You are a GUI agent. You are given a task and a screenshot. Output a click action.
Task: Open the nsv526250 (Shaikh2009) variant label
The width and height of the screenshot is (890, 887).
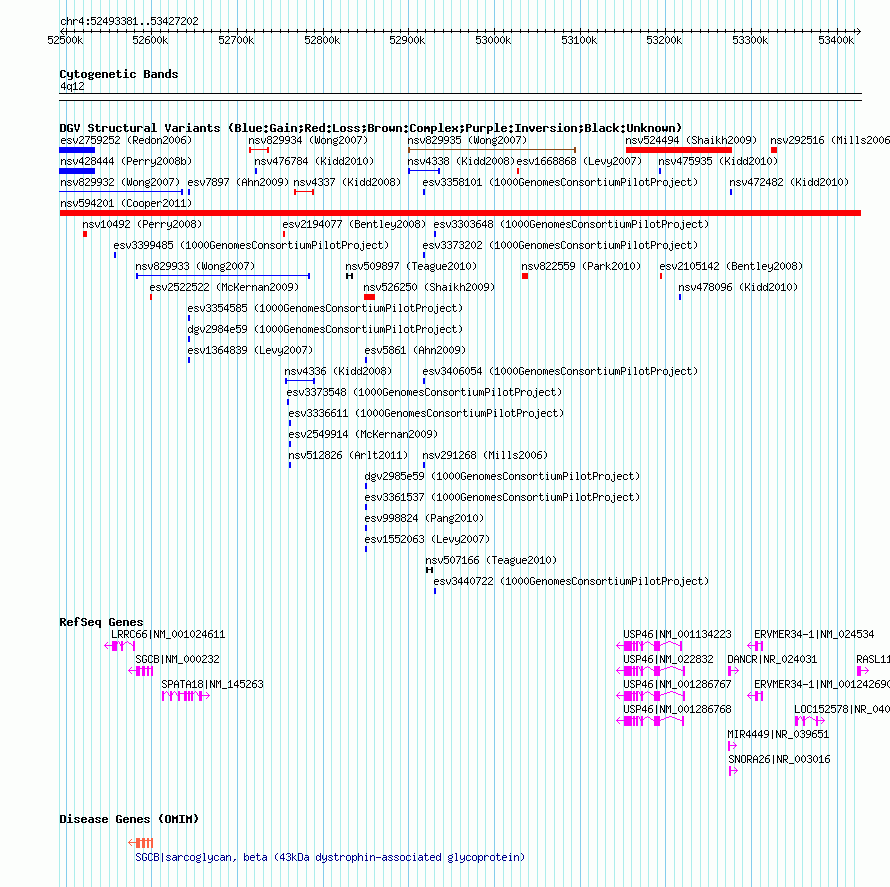[429, 287]
